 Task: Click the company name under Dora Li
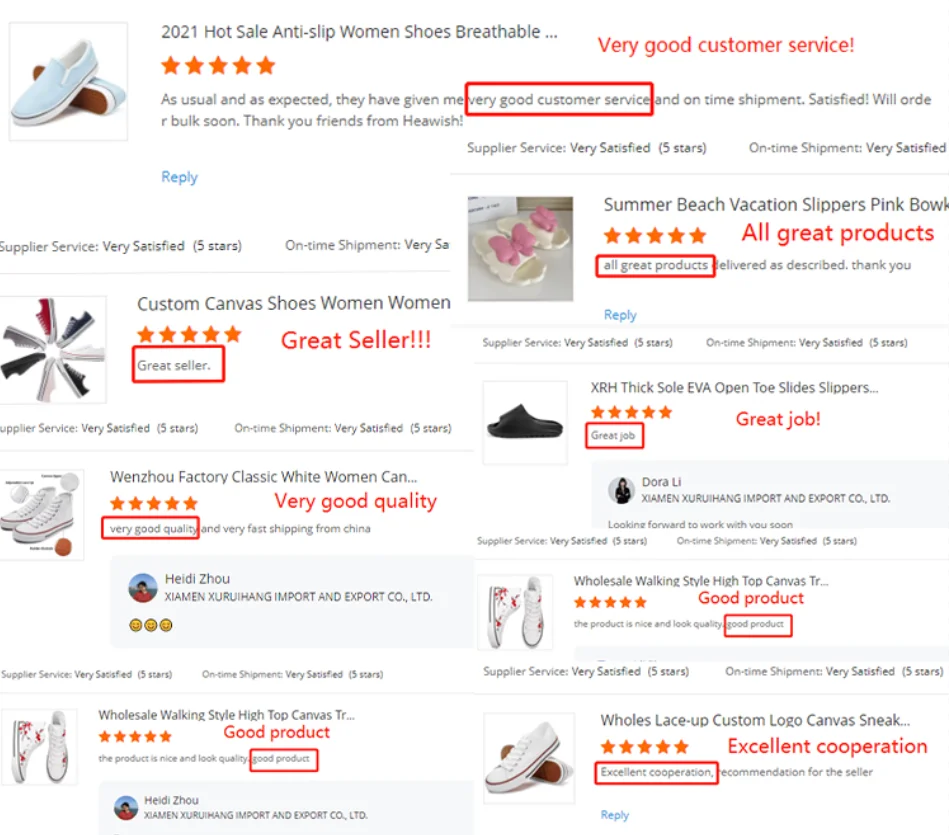click(765, 498)
